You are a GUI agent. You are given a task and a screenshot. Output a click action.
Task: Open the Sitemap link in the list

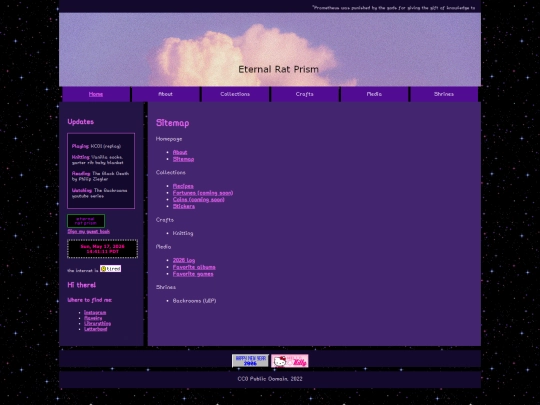[183, 159]
